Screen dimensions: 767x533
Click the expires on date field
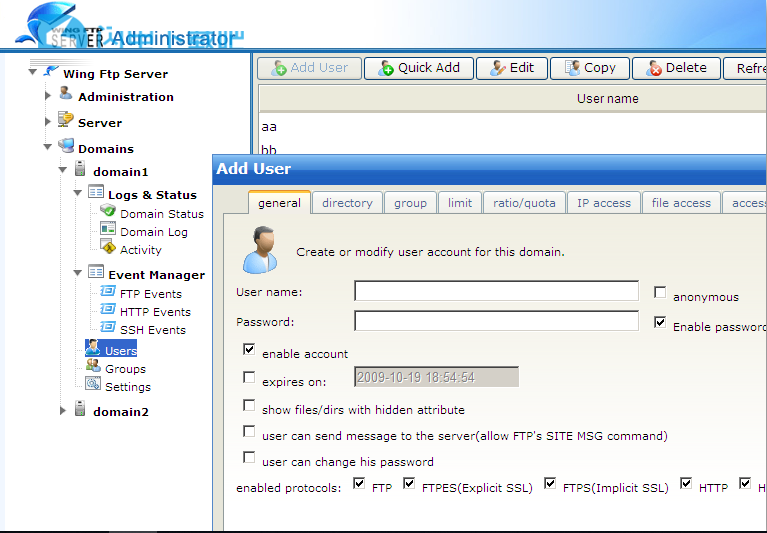coord(436,377)
